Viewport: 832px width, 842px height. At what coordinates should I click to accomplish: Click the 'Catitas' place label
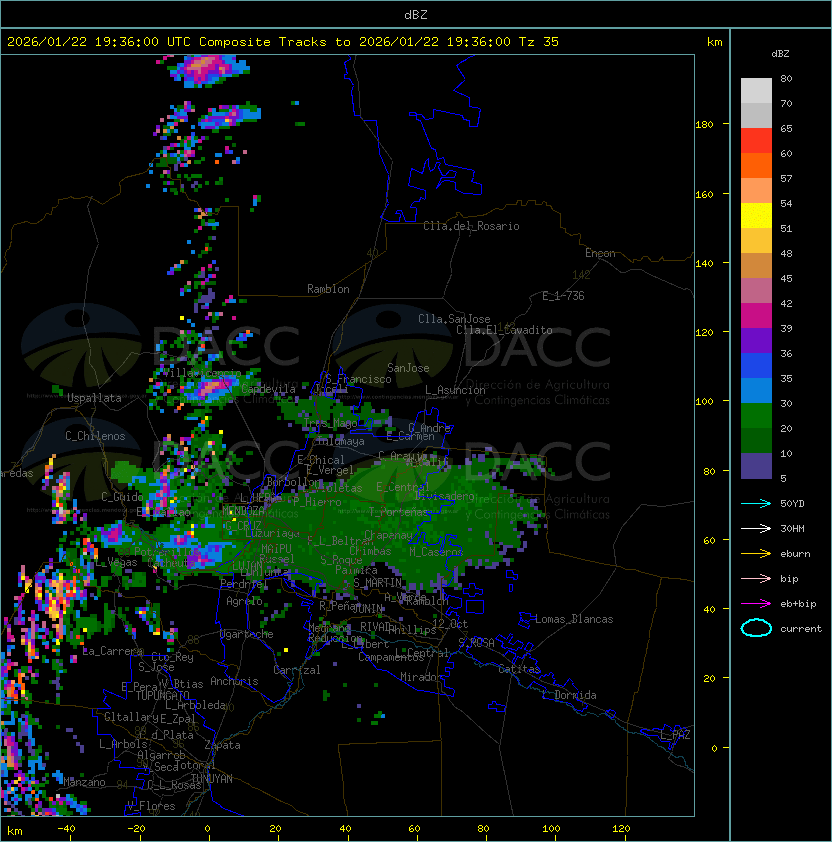click(519, 669)
